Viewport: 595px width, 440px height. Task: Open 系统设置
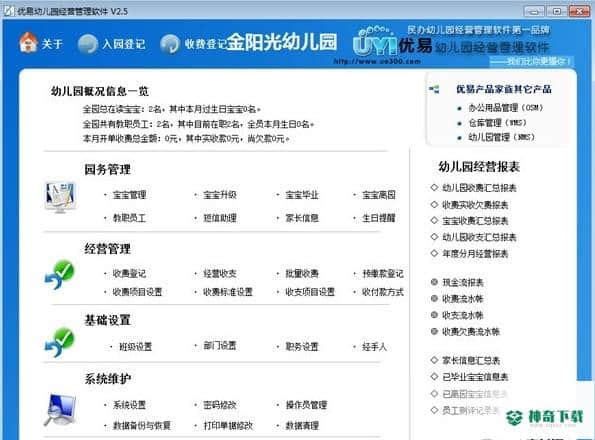[x=129, y=405]
